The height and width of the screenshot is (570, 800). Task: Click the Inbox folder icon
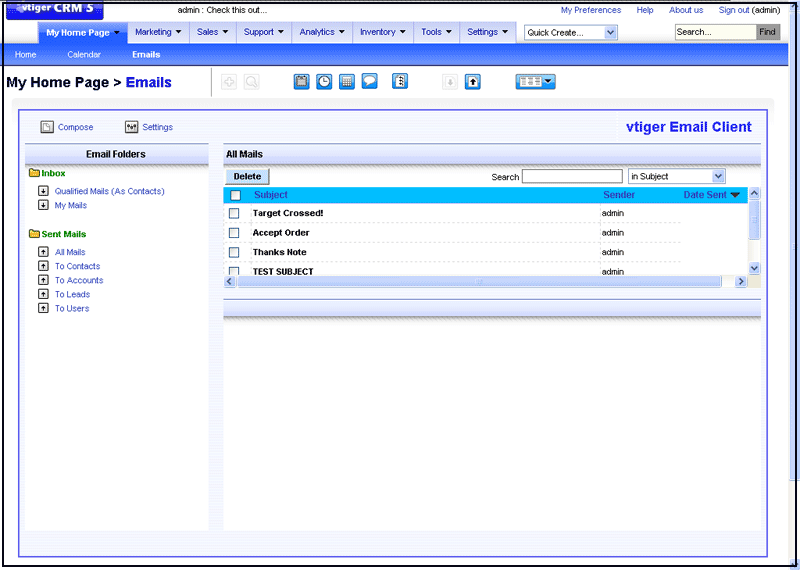pos(34,173)
